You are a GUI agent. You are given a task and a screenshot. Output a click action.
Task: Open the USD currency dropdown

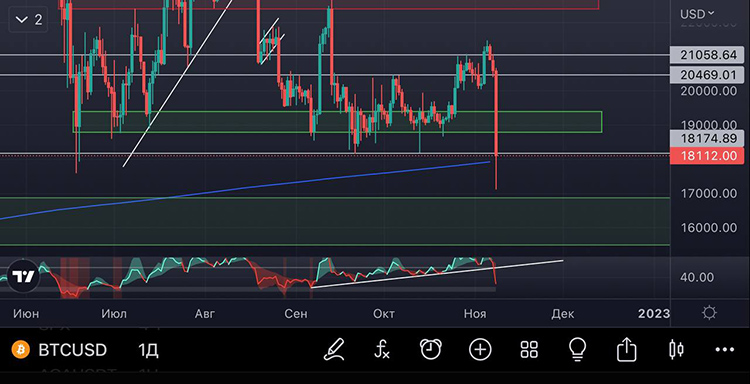pyautogui.click(x=697, y=14)
